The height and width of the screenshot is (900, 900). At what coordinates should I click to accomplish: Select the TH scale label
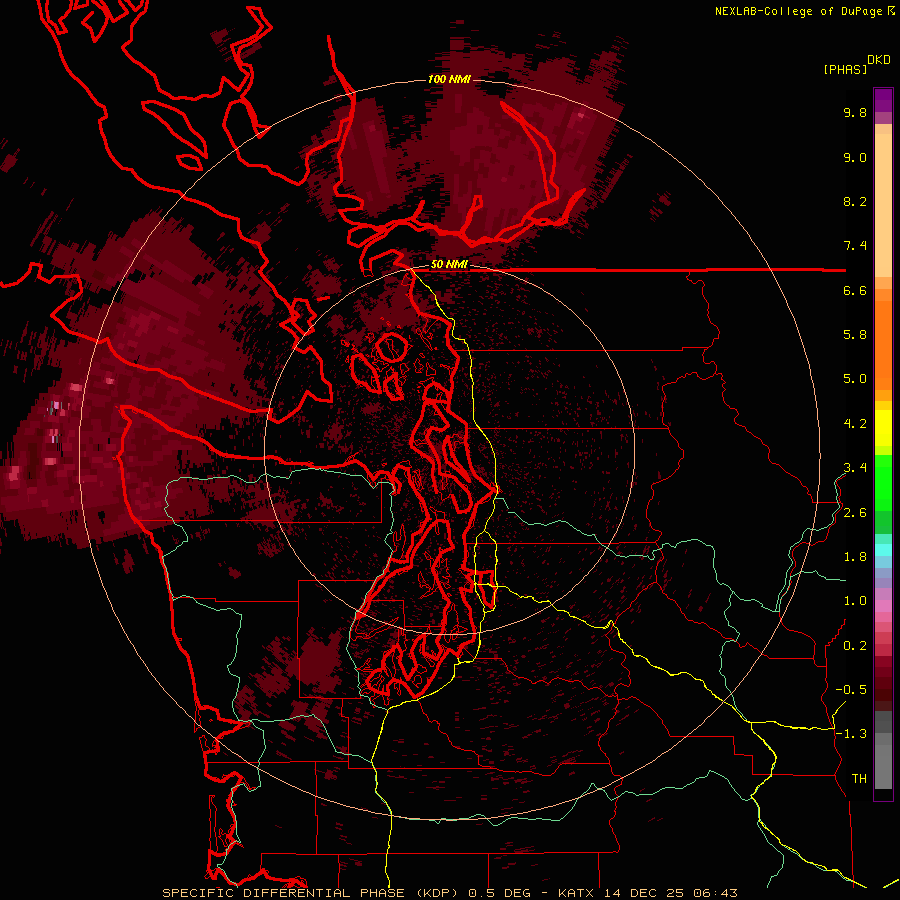(x=859, y=779)
